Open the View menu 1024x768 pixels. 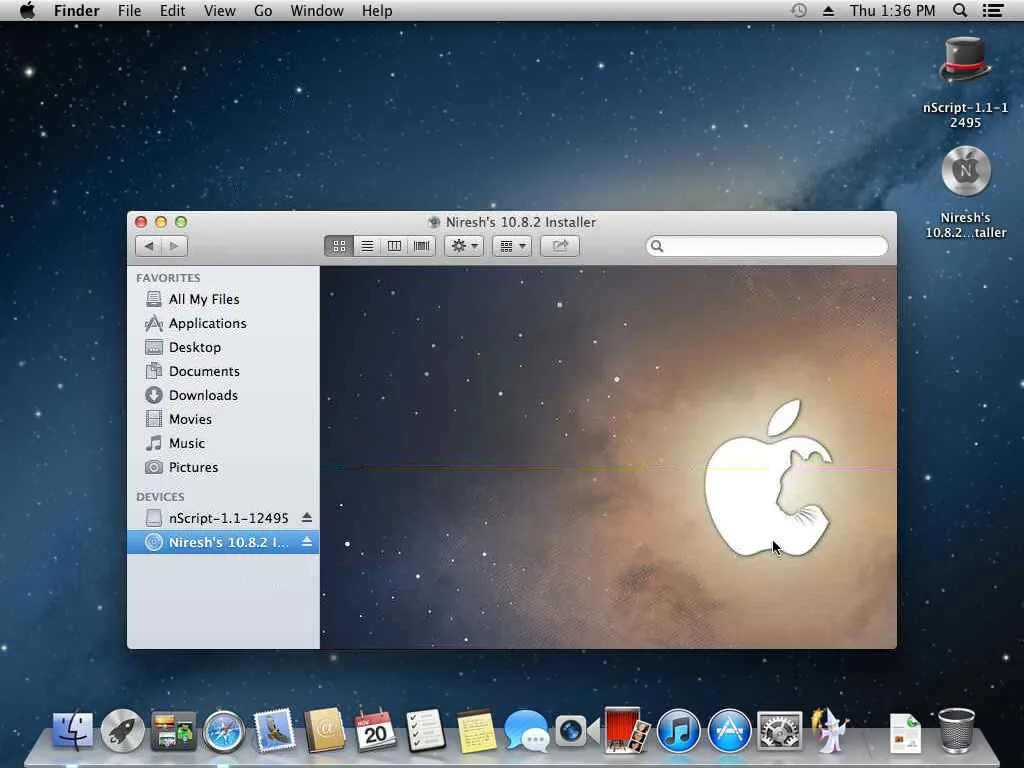coord(219,10)
